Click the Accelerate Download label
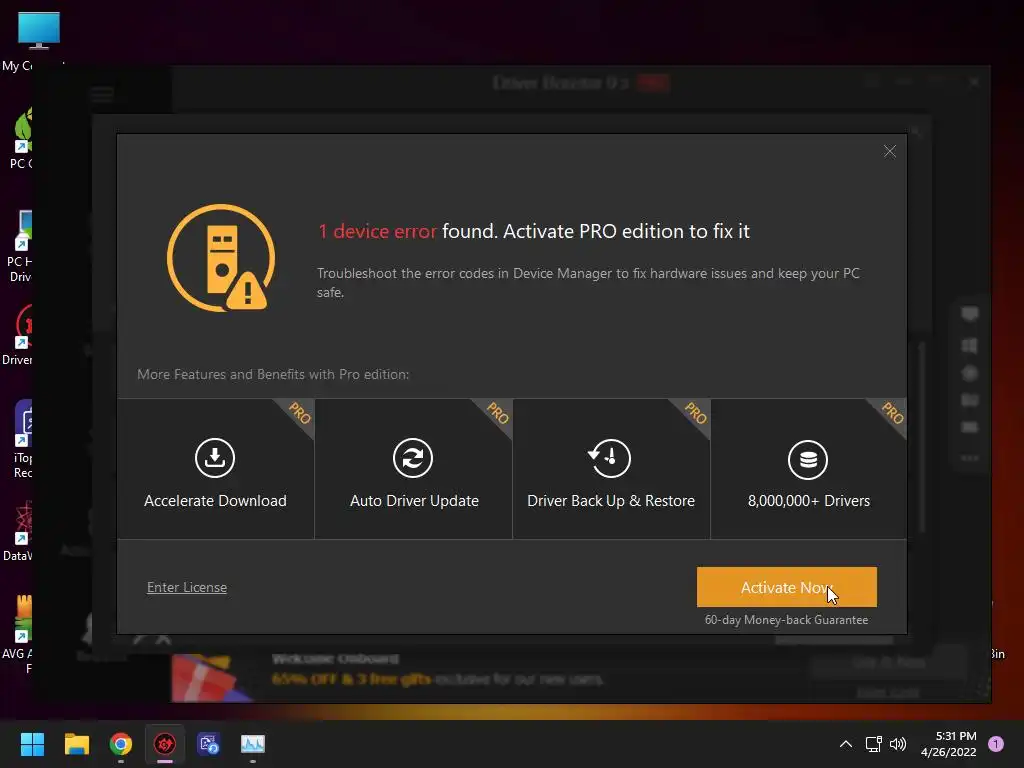The image size is (1024, 768). tap(215, 501)
